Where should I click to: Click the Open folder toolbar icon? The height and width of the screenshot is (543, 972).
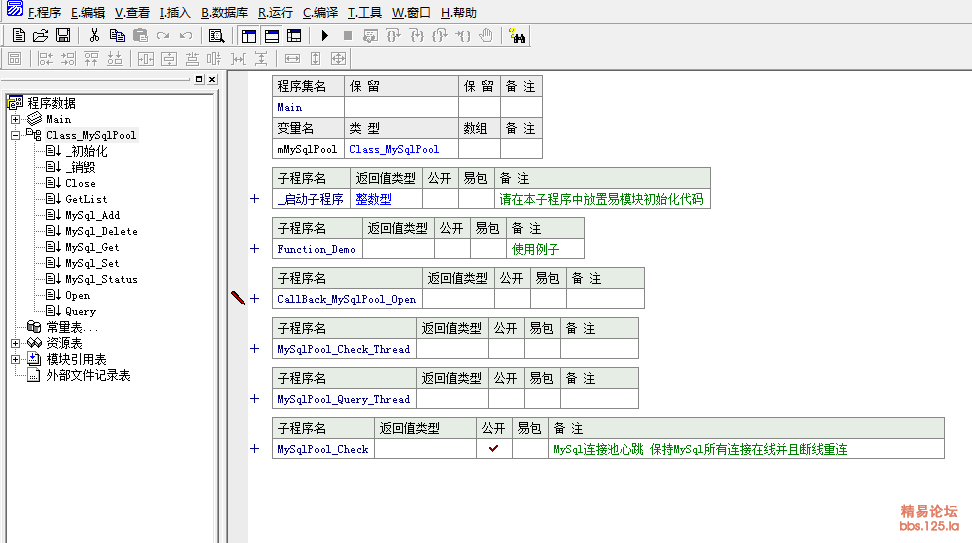click(40, 35)
